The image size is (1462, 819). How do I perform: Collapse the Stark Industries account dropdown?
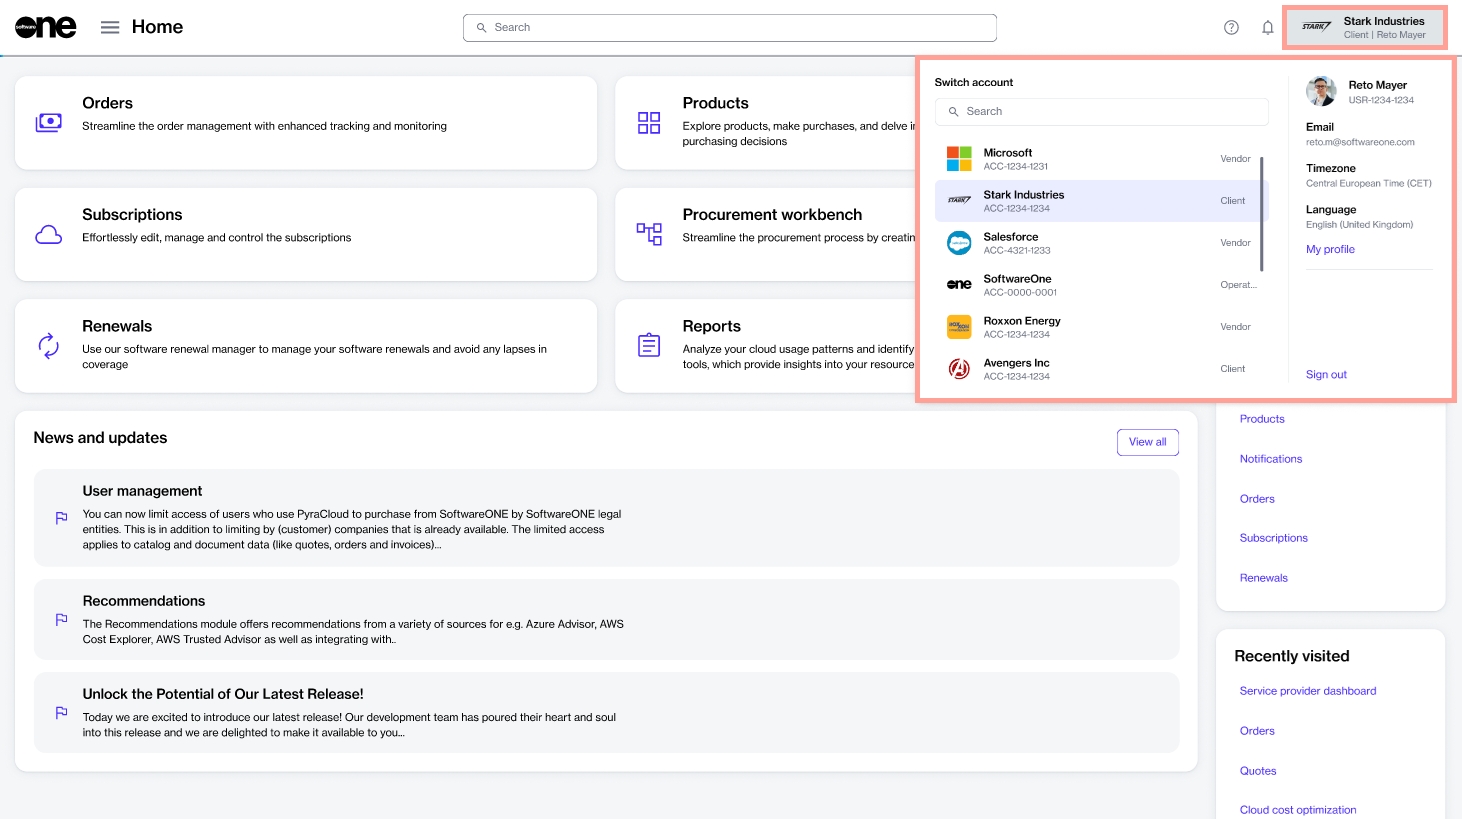click(x=1364, y=27)
